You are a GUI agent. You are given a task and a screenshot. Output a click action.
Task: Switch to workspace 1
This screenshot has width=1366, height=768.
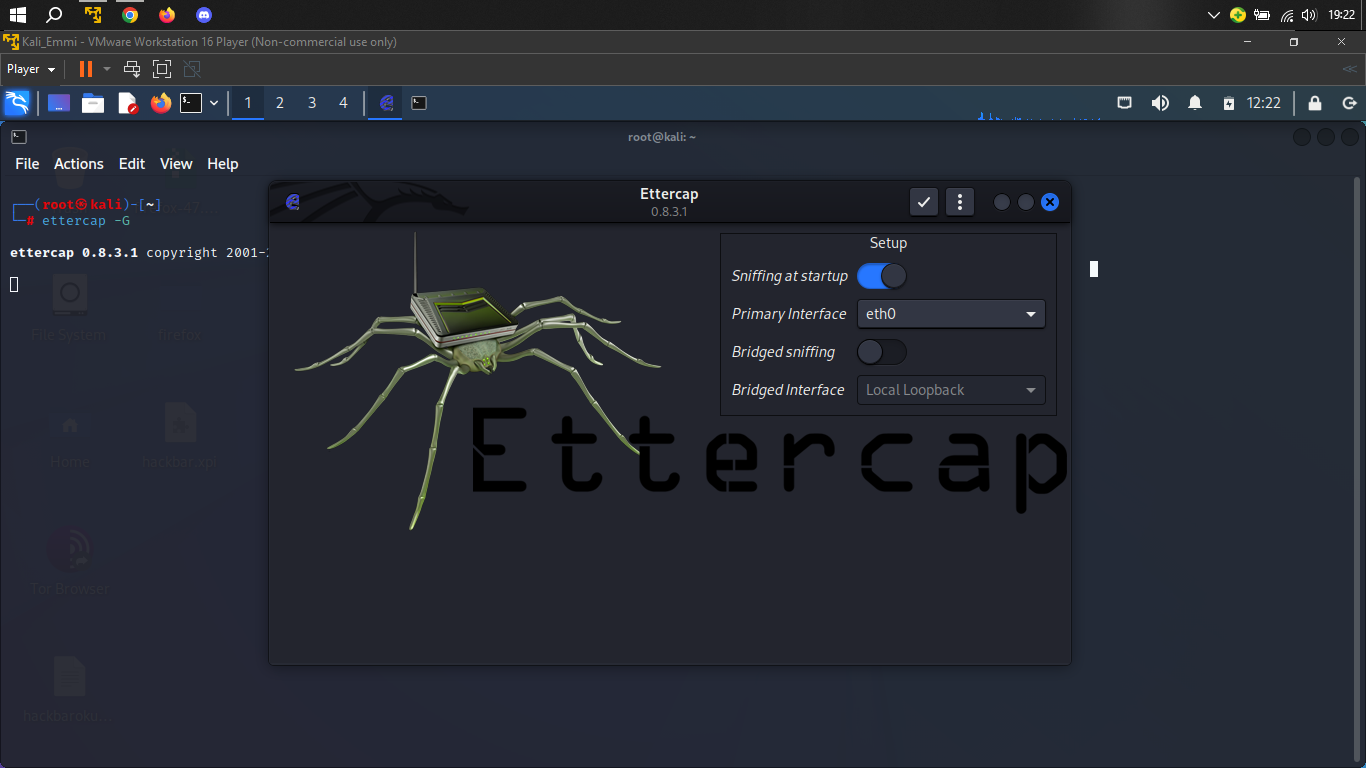tap(248, 103)
